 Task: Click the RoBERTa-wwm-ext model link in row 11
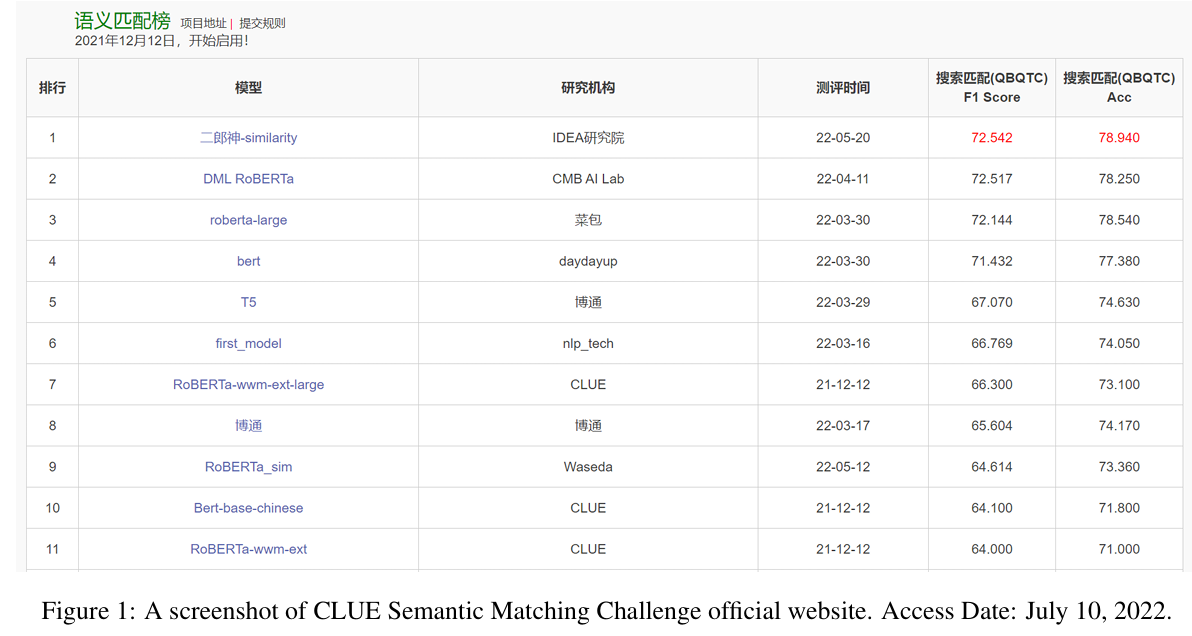pyautogui.click(x=249, y=549)
